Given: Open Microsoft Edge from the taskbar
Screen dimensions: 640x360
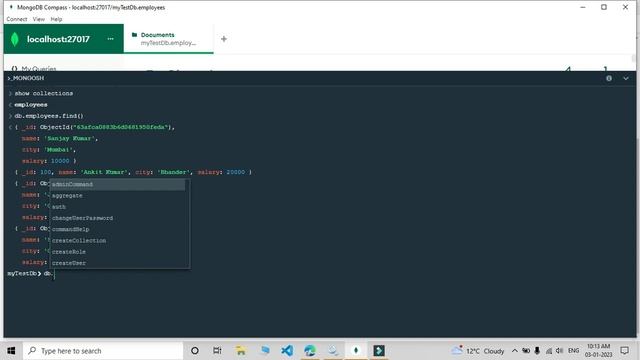Looking at the screenshot, I should pos(310,351).
